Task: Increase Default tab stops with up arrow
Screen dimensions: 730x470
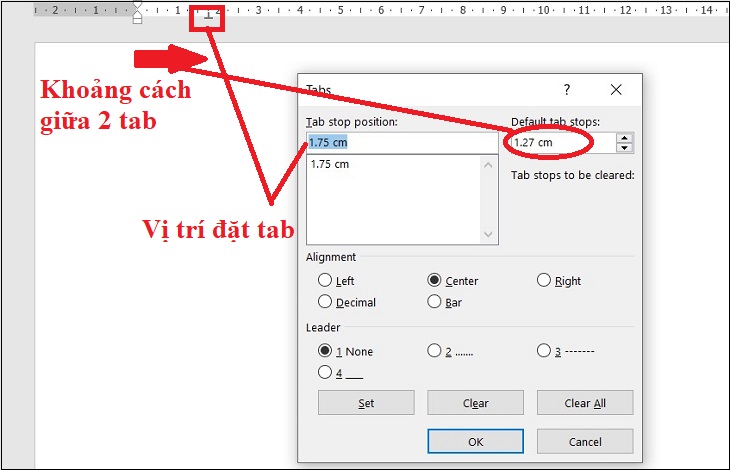Action: click(x=624, y=138)
